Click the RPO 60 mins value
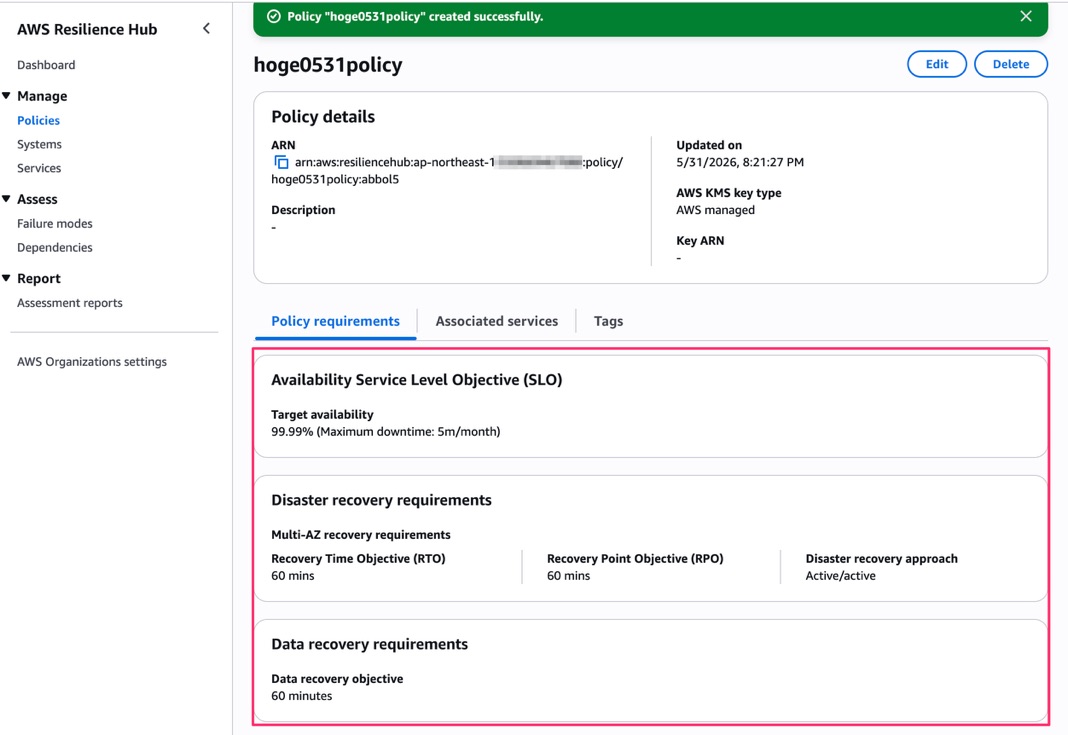The image size is (1068, 735). 568,576
